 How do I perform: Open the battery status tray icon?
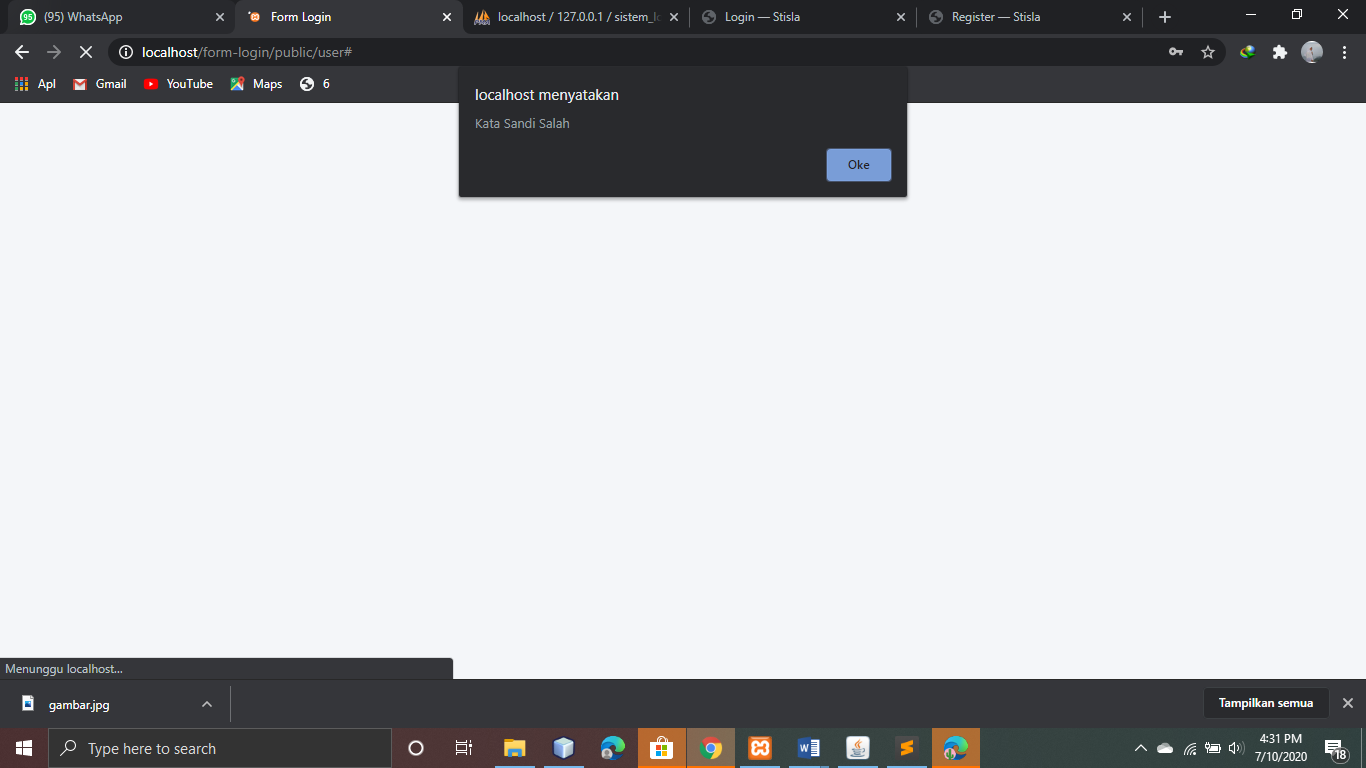tap(1213, 748)
